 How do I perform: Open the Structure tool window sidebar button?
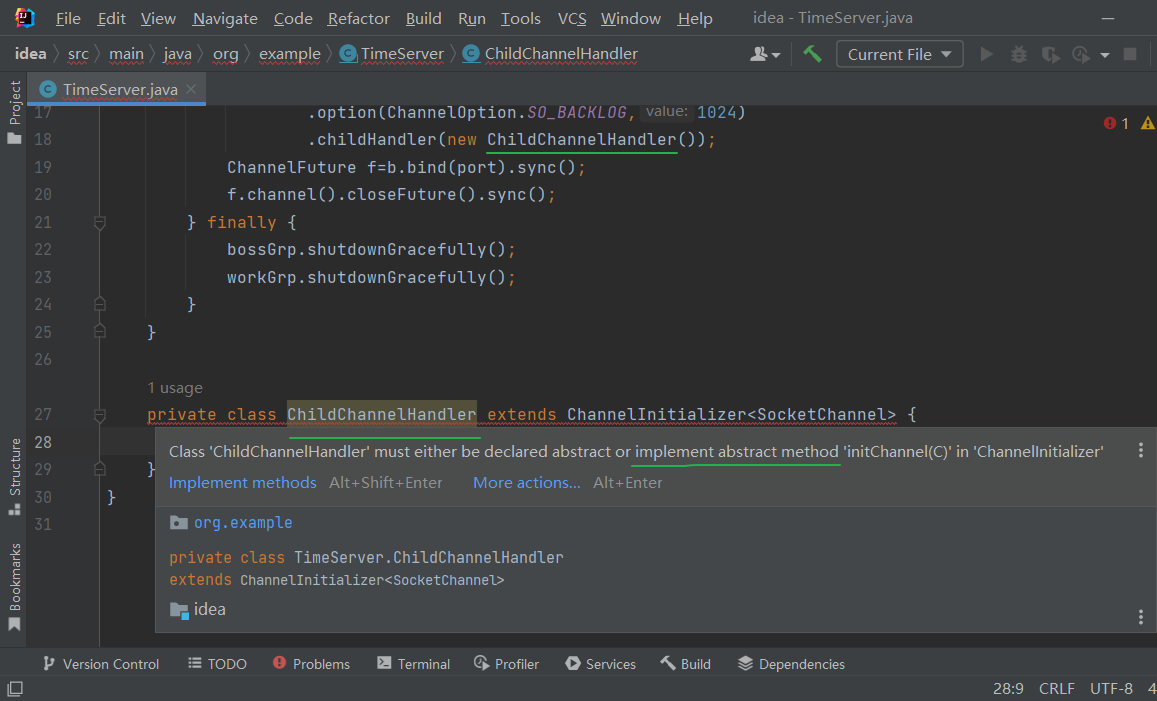pyautogui.click(x=14, y=477)
